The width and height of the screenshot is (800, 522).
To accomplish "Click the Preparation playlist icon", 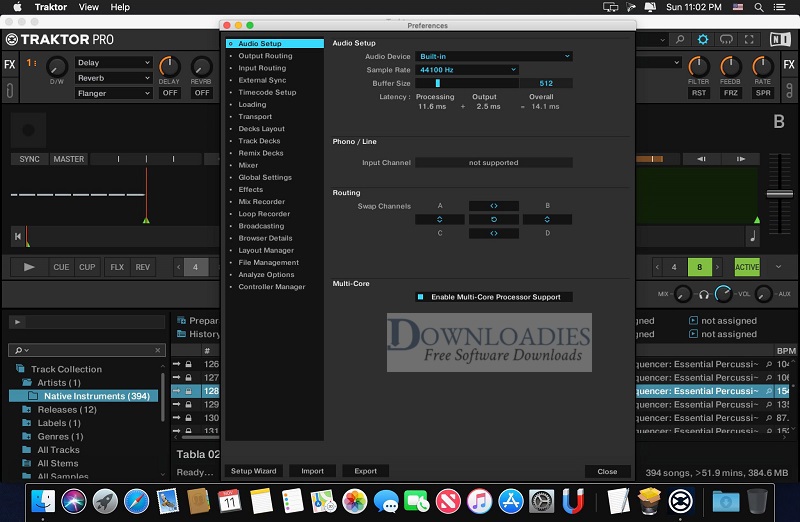I will point(181,320).
